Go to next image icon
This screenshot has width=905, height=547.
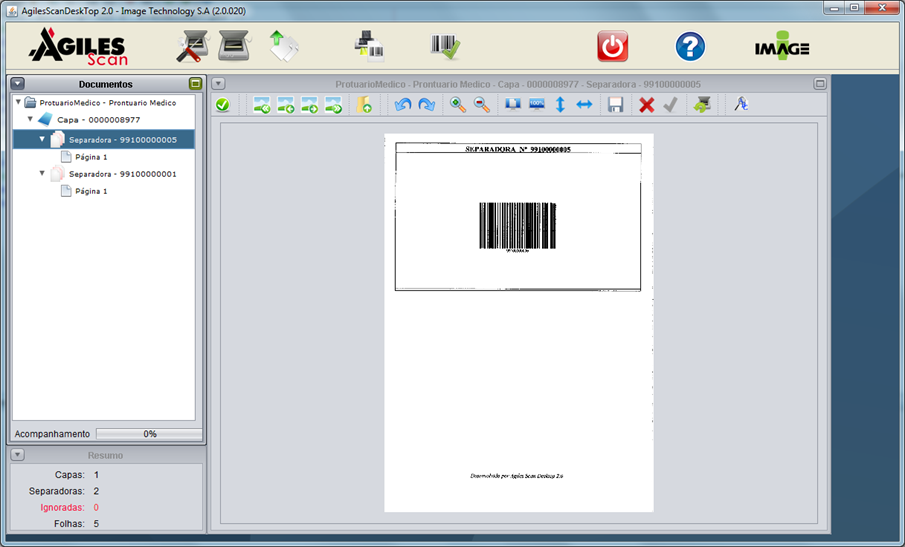coord(309,105)
